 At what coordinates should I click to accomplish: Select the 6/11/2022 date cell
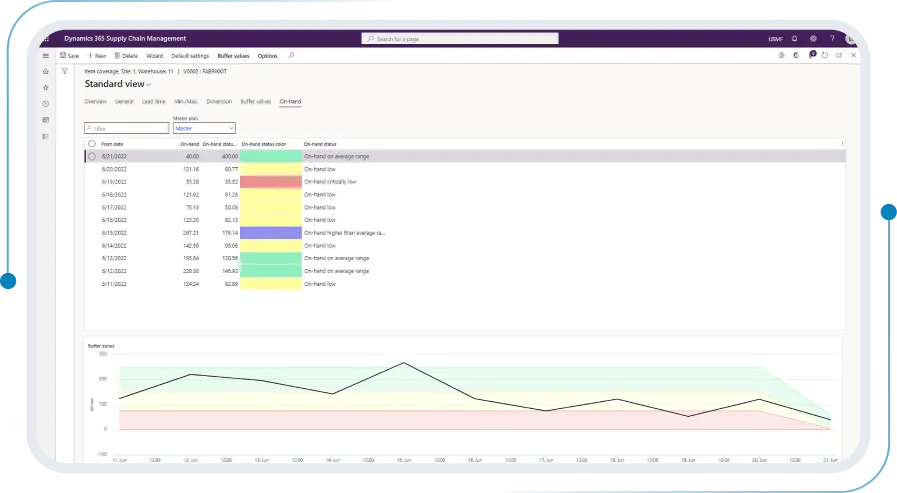pos(114,284)
